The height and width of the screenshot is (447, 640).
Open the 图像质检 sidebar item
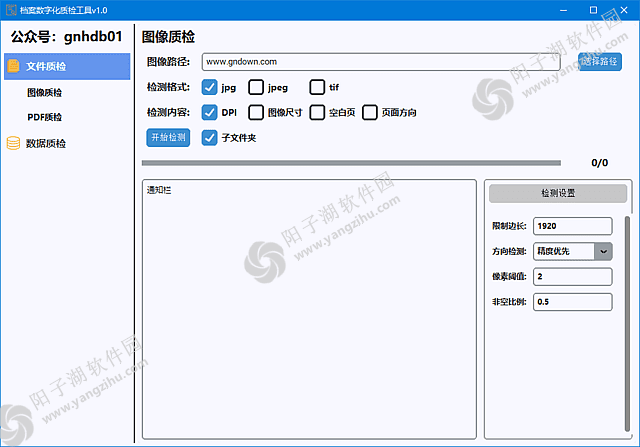pos(44,93)
